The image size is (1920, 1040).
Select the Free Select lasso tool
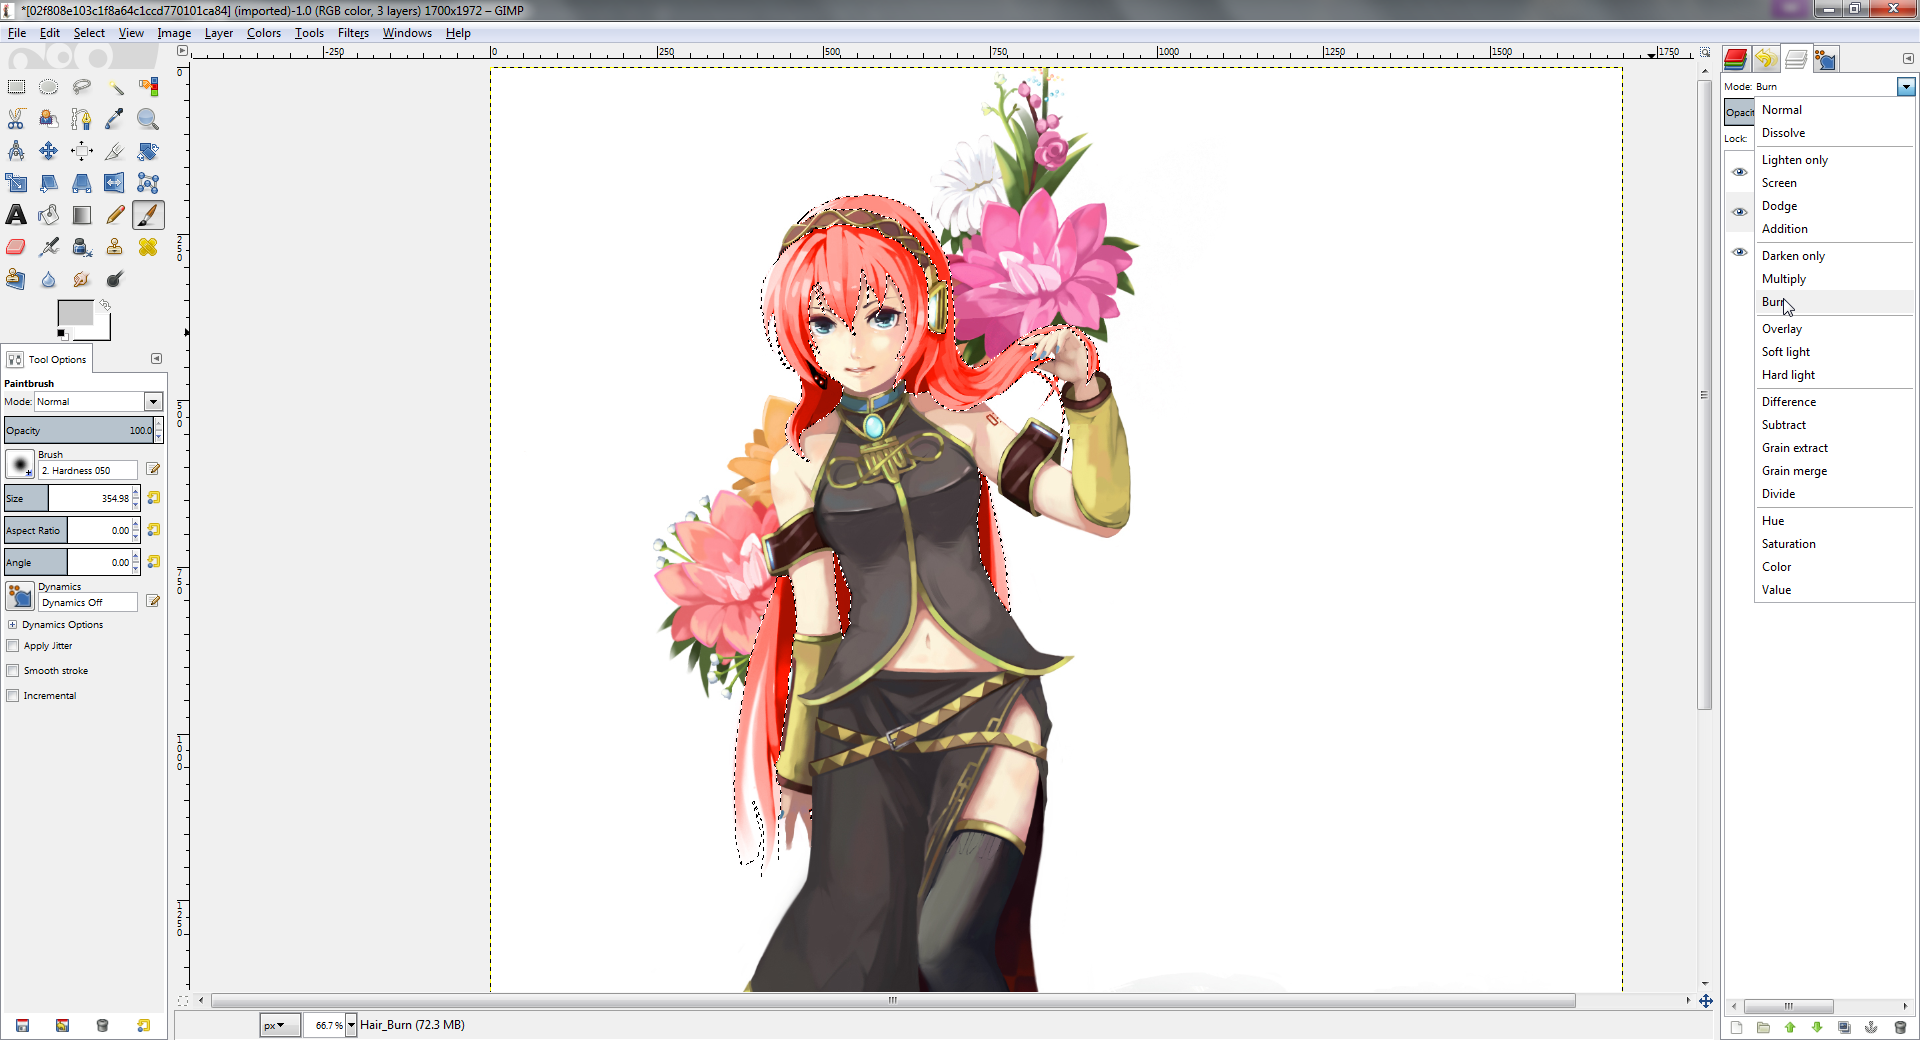[x=82, y=87]
